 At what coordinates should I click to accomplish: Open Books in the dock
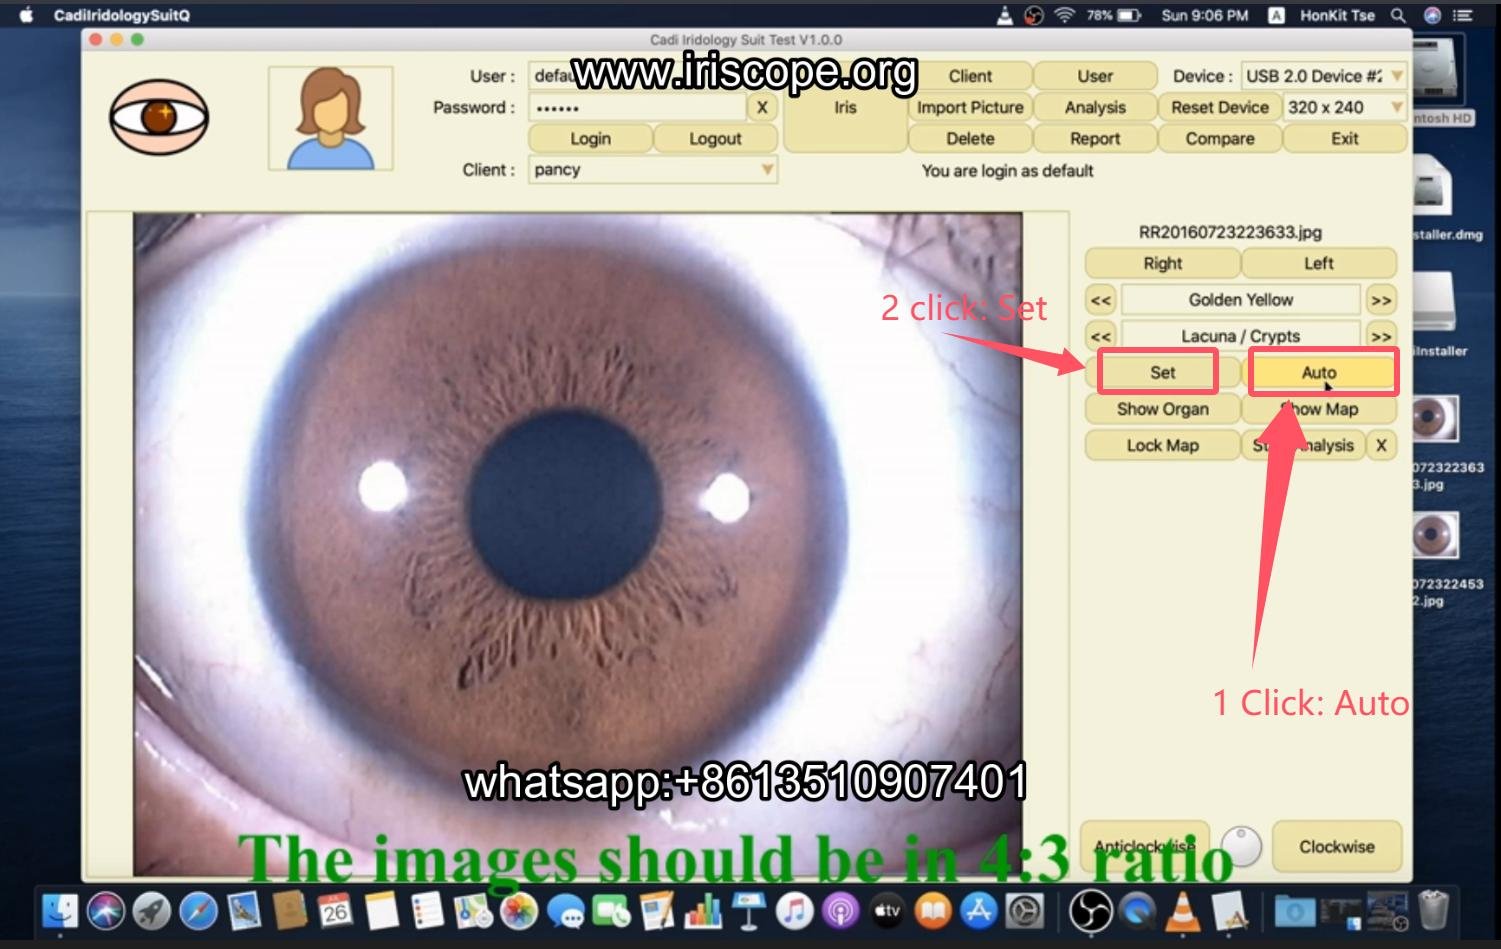point(933,911)
